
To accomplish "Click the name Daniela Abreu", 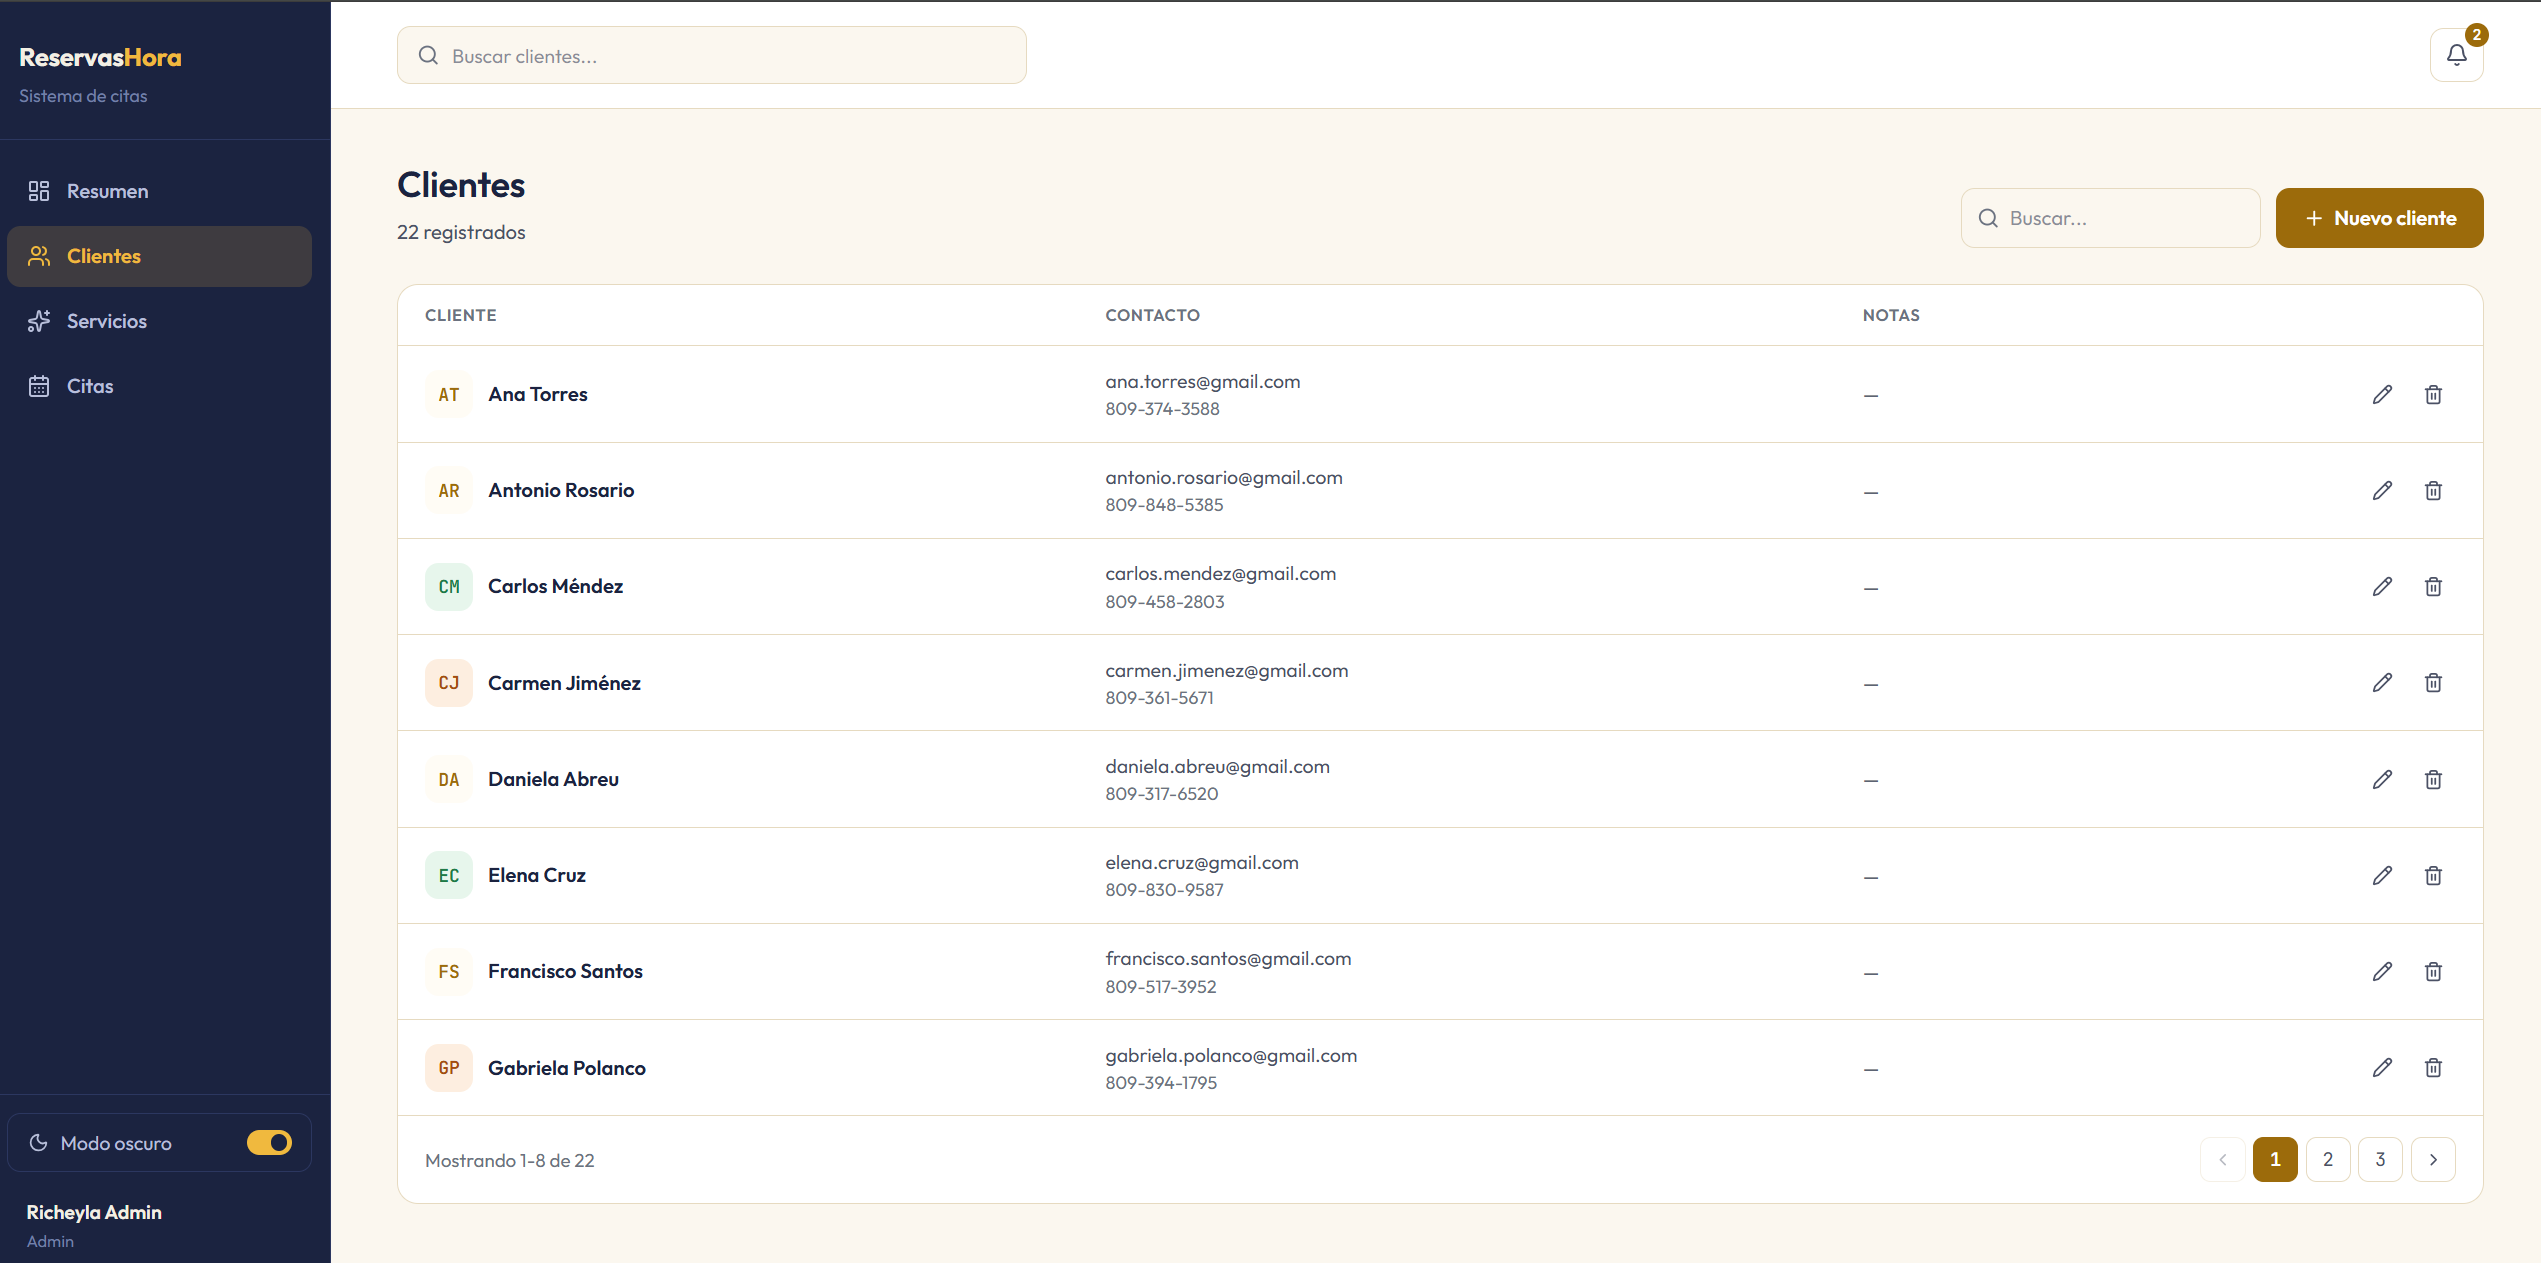I will pos(553,779).
